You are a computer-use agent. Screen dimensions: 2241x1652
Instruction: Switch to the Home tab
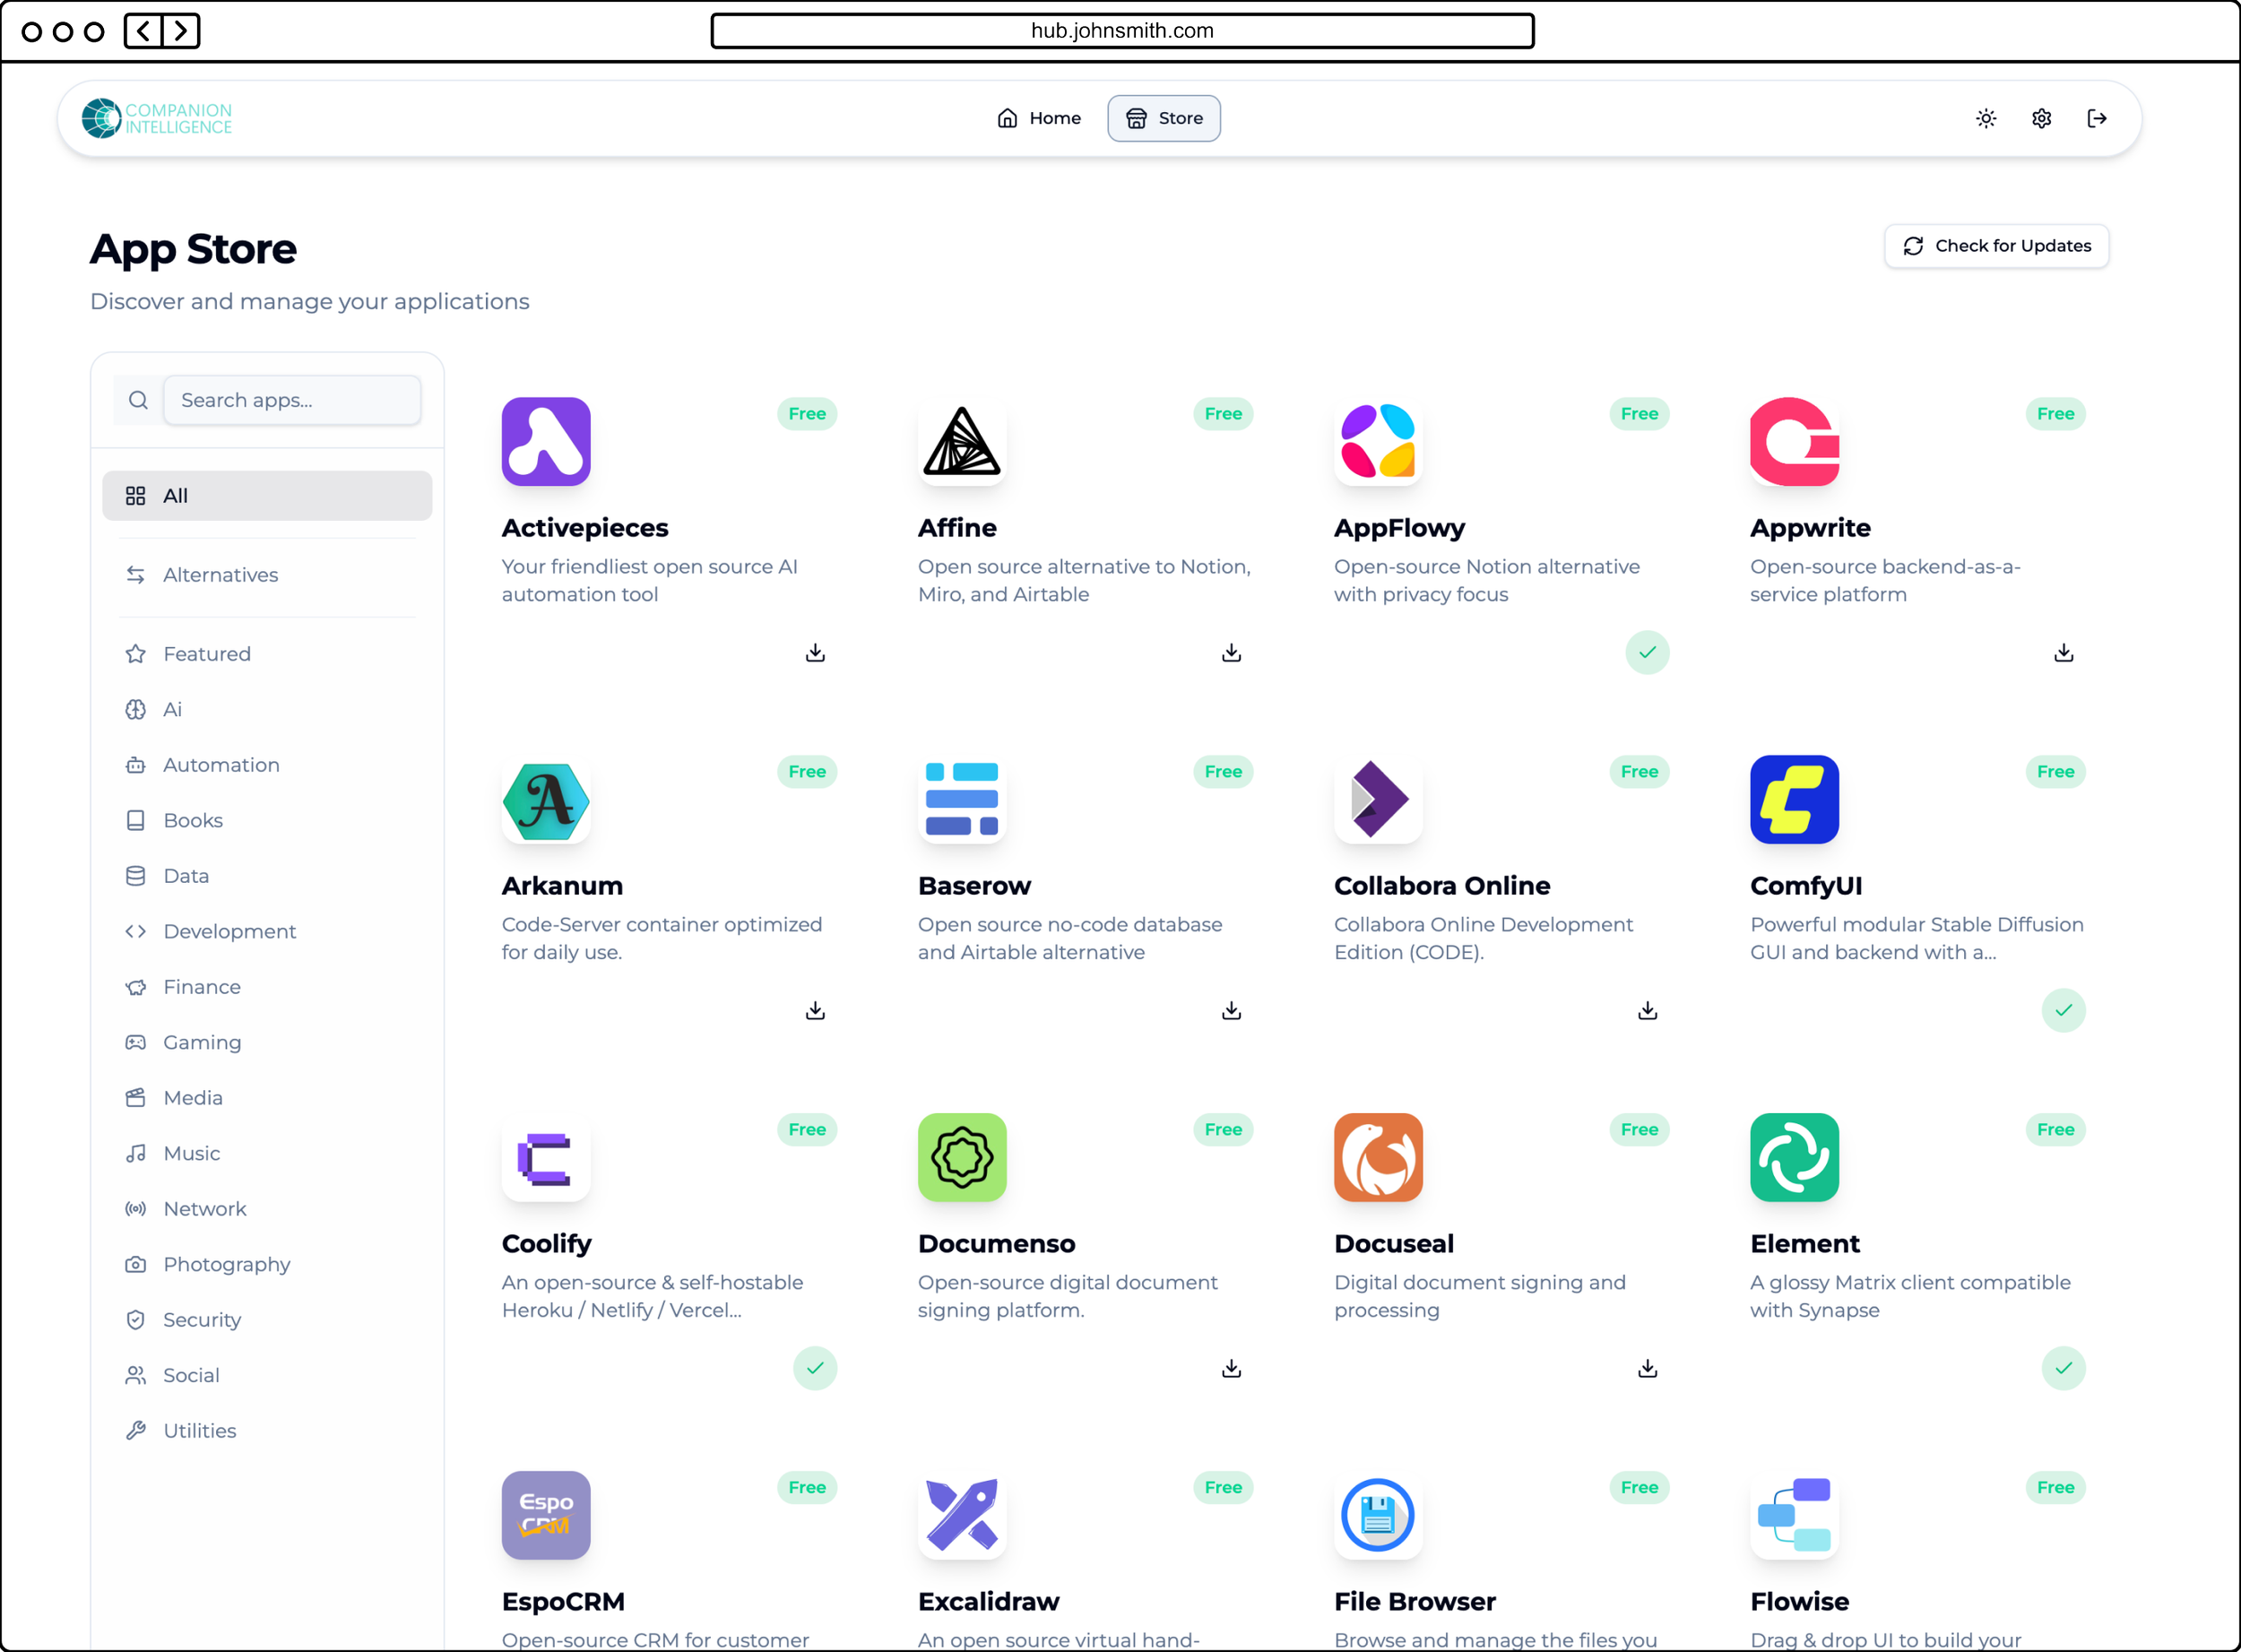click(1039, 118)
